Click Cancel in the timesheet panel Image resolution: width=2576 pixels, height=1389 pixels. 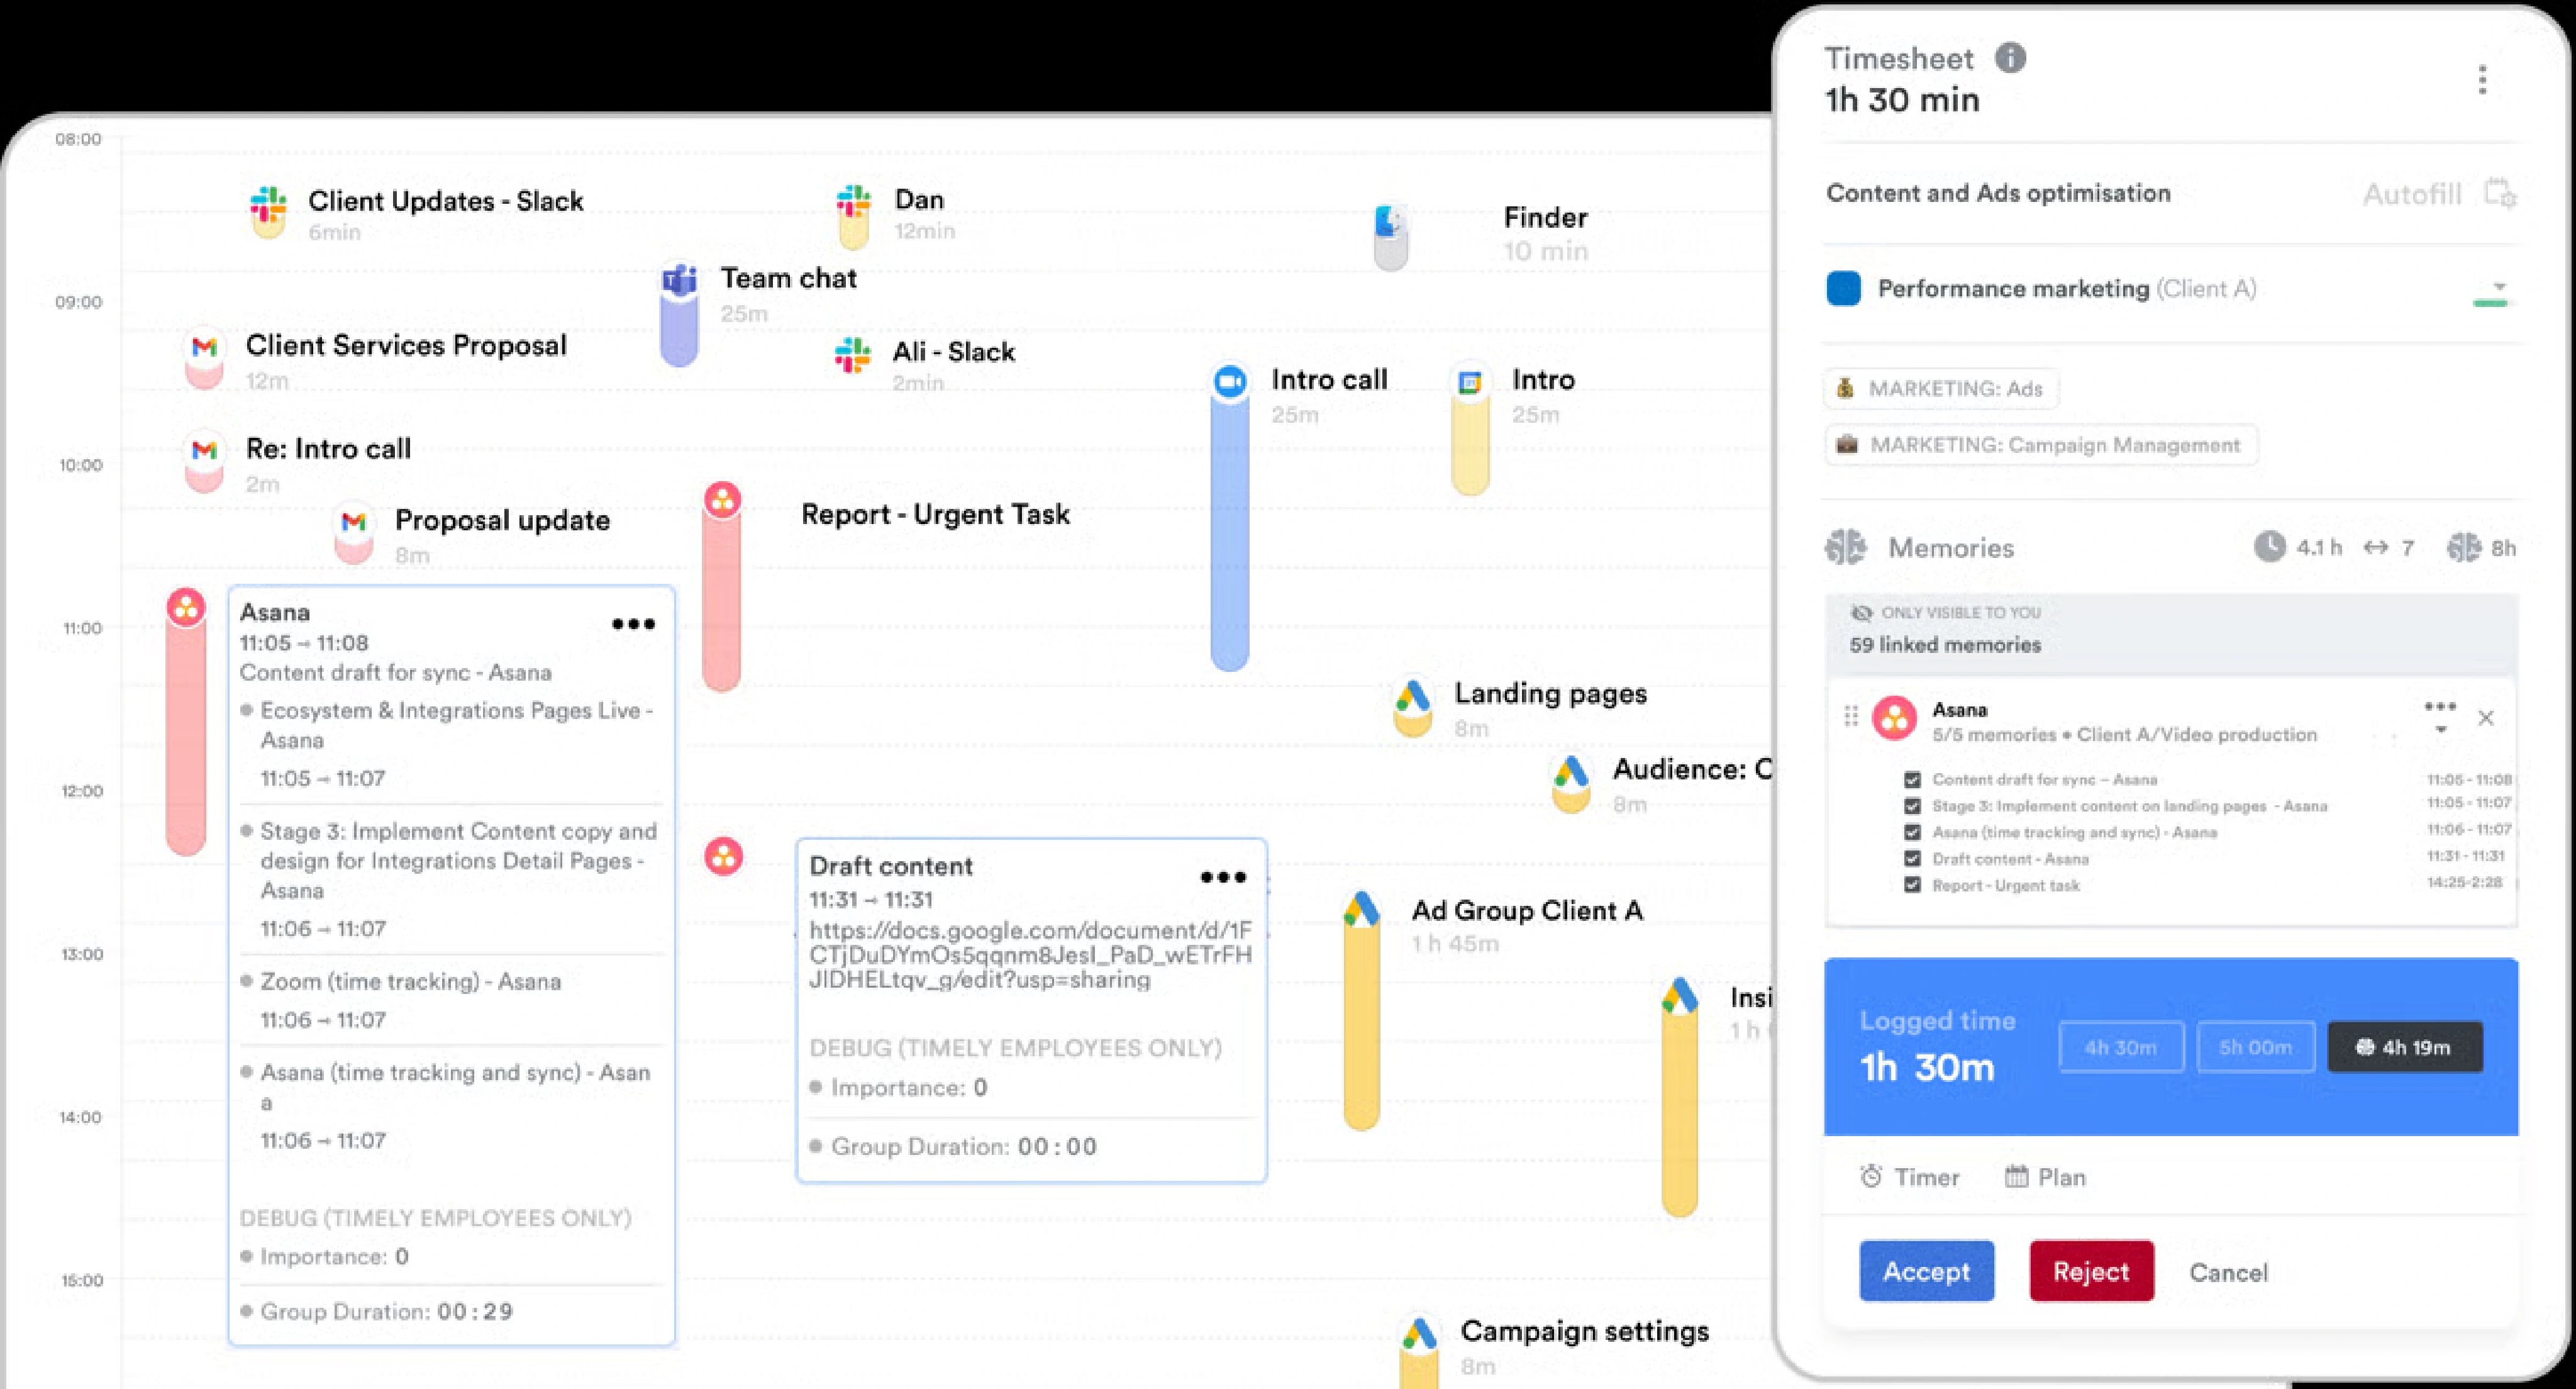pyautogui.click(x=2228, y=1272)
